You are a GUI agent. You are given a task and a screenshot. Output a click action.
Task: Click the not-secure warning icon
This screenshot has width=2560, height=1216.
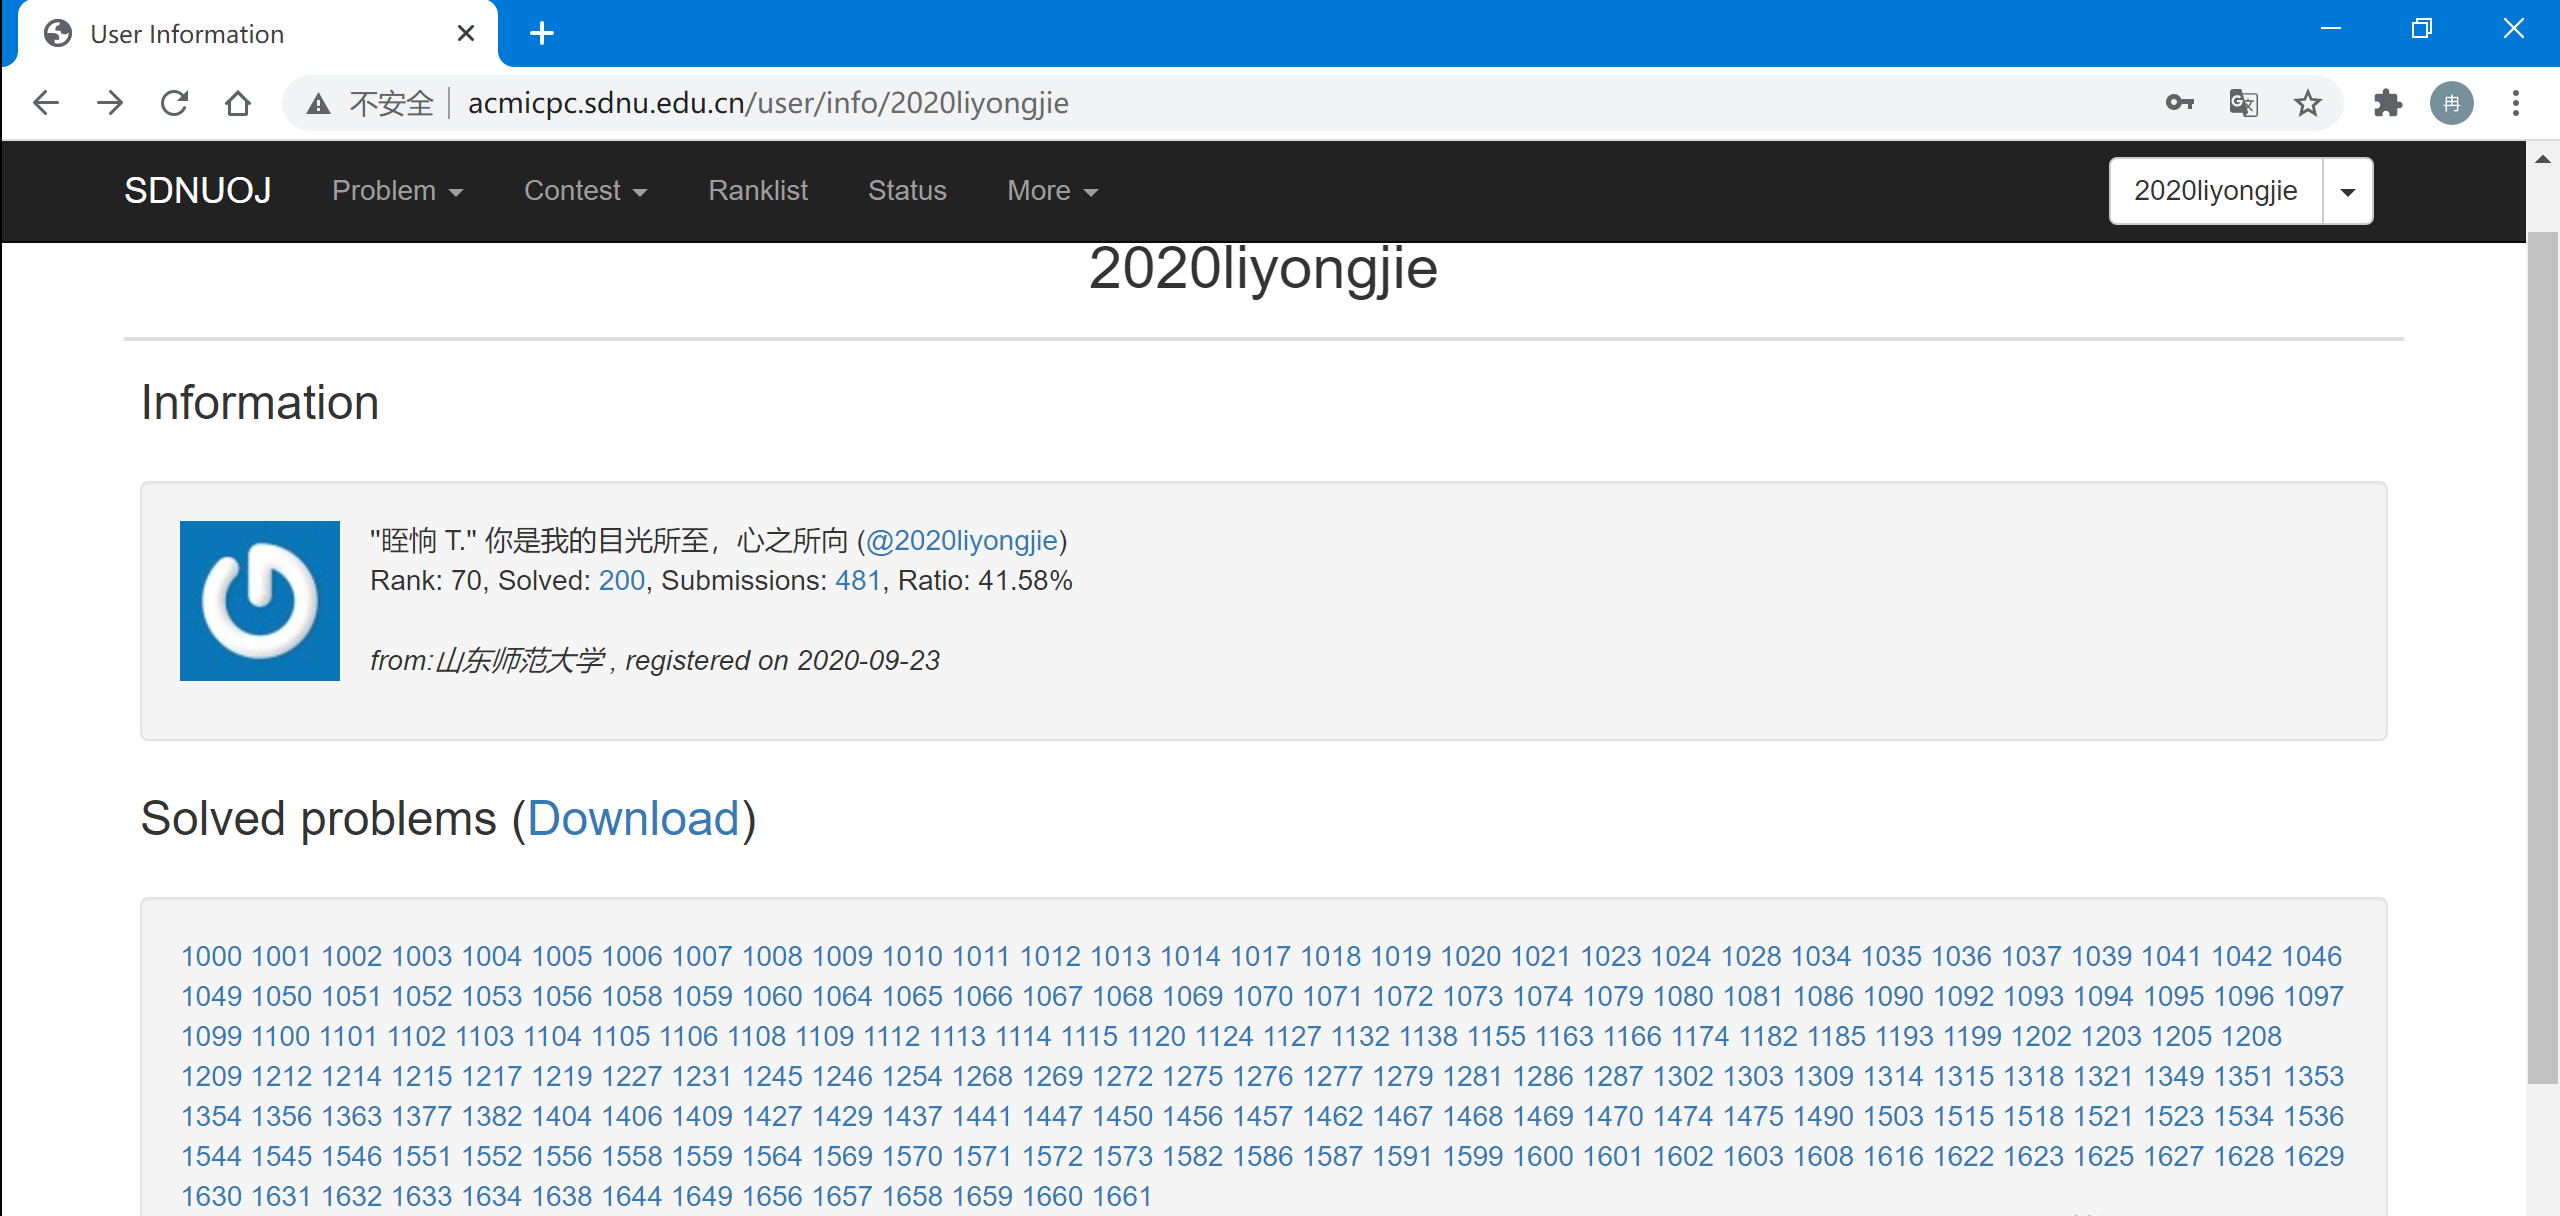coord(318,103)
